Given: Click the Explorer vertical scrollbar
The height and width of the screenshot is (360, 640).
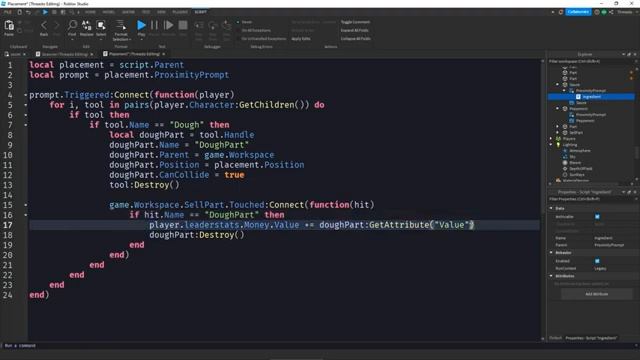Looking at the screenshot, I should pos(637,152).
